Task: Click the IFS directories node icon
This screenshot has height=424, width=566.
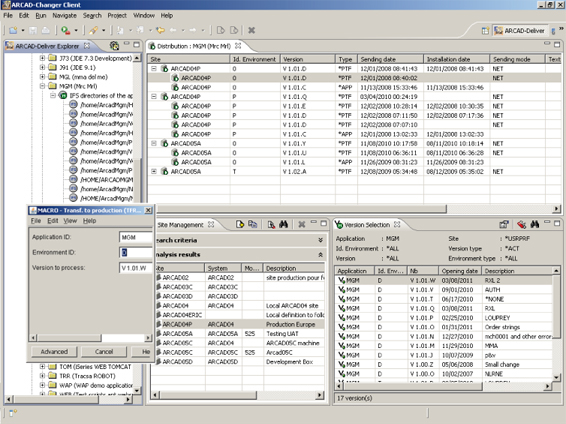Action: [x=63, y=96]
